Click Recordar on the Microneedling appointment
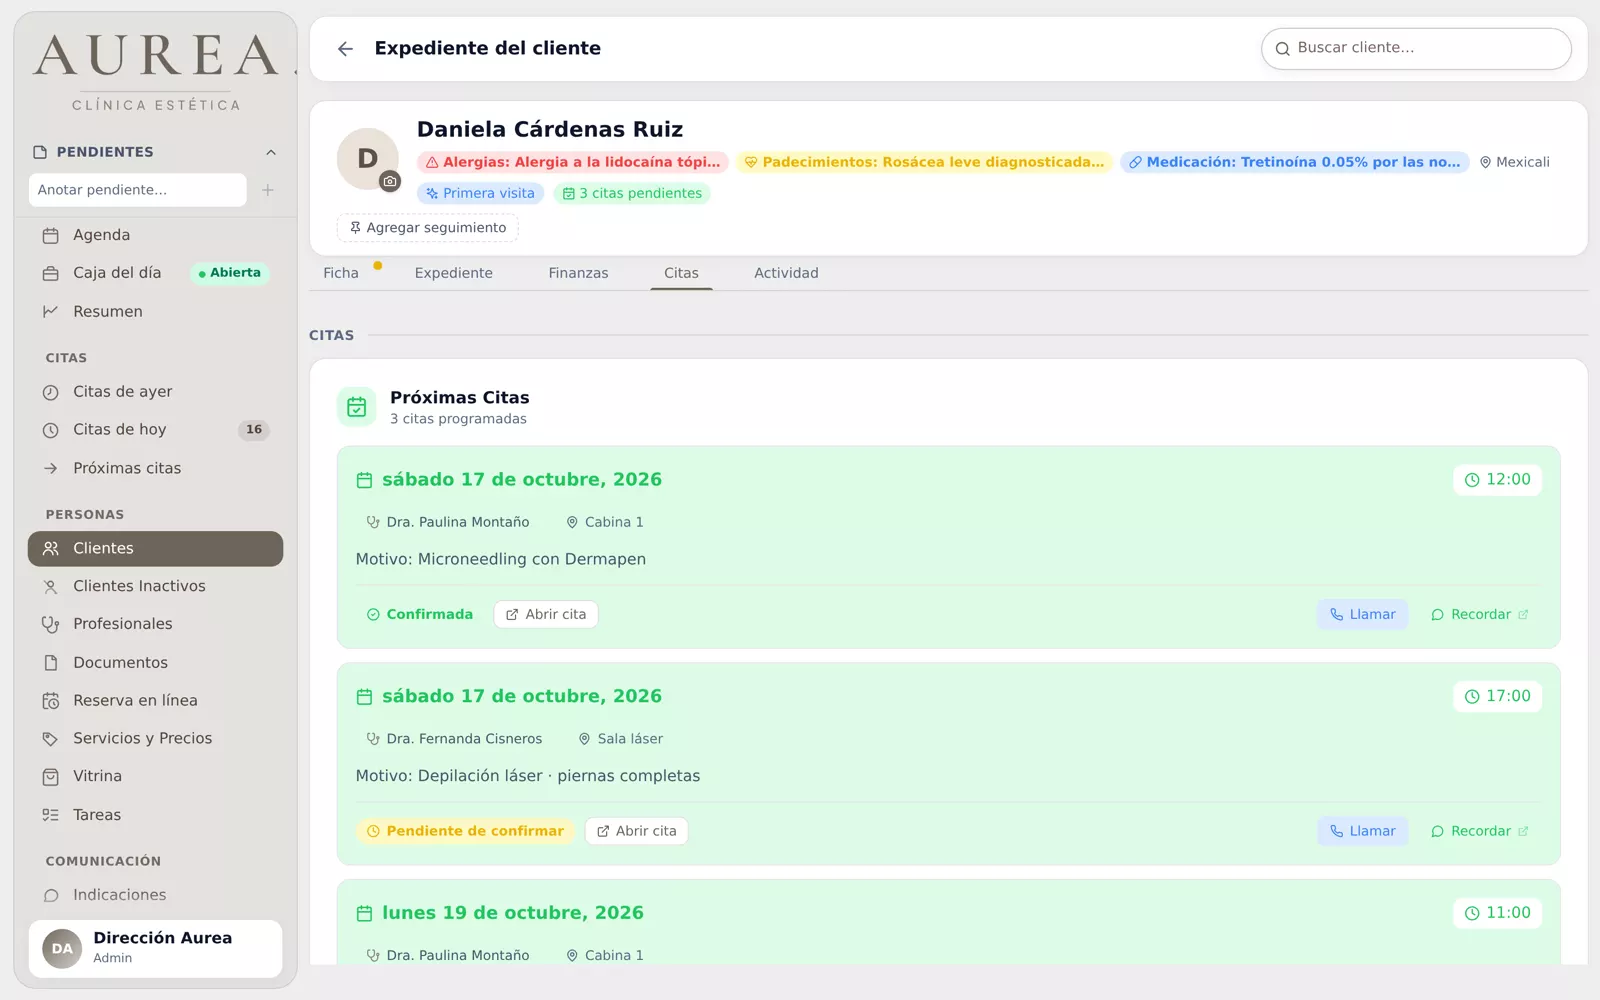Viewport: 1600px width, 1000px height. click(1480, 615)
